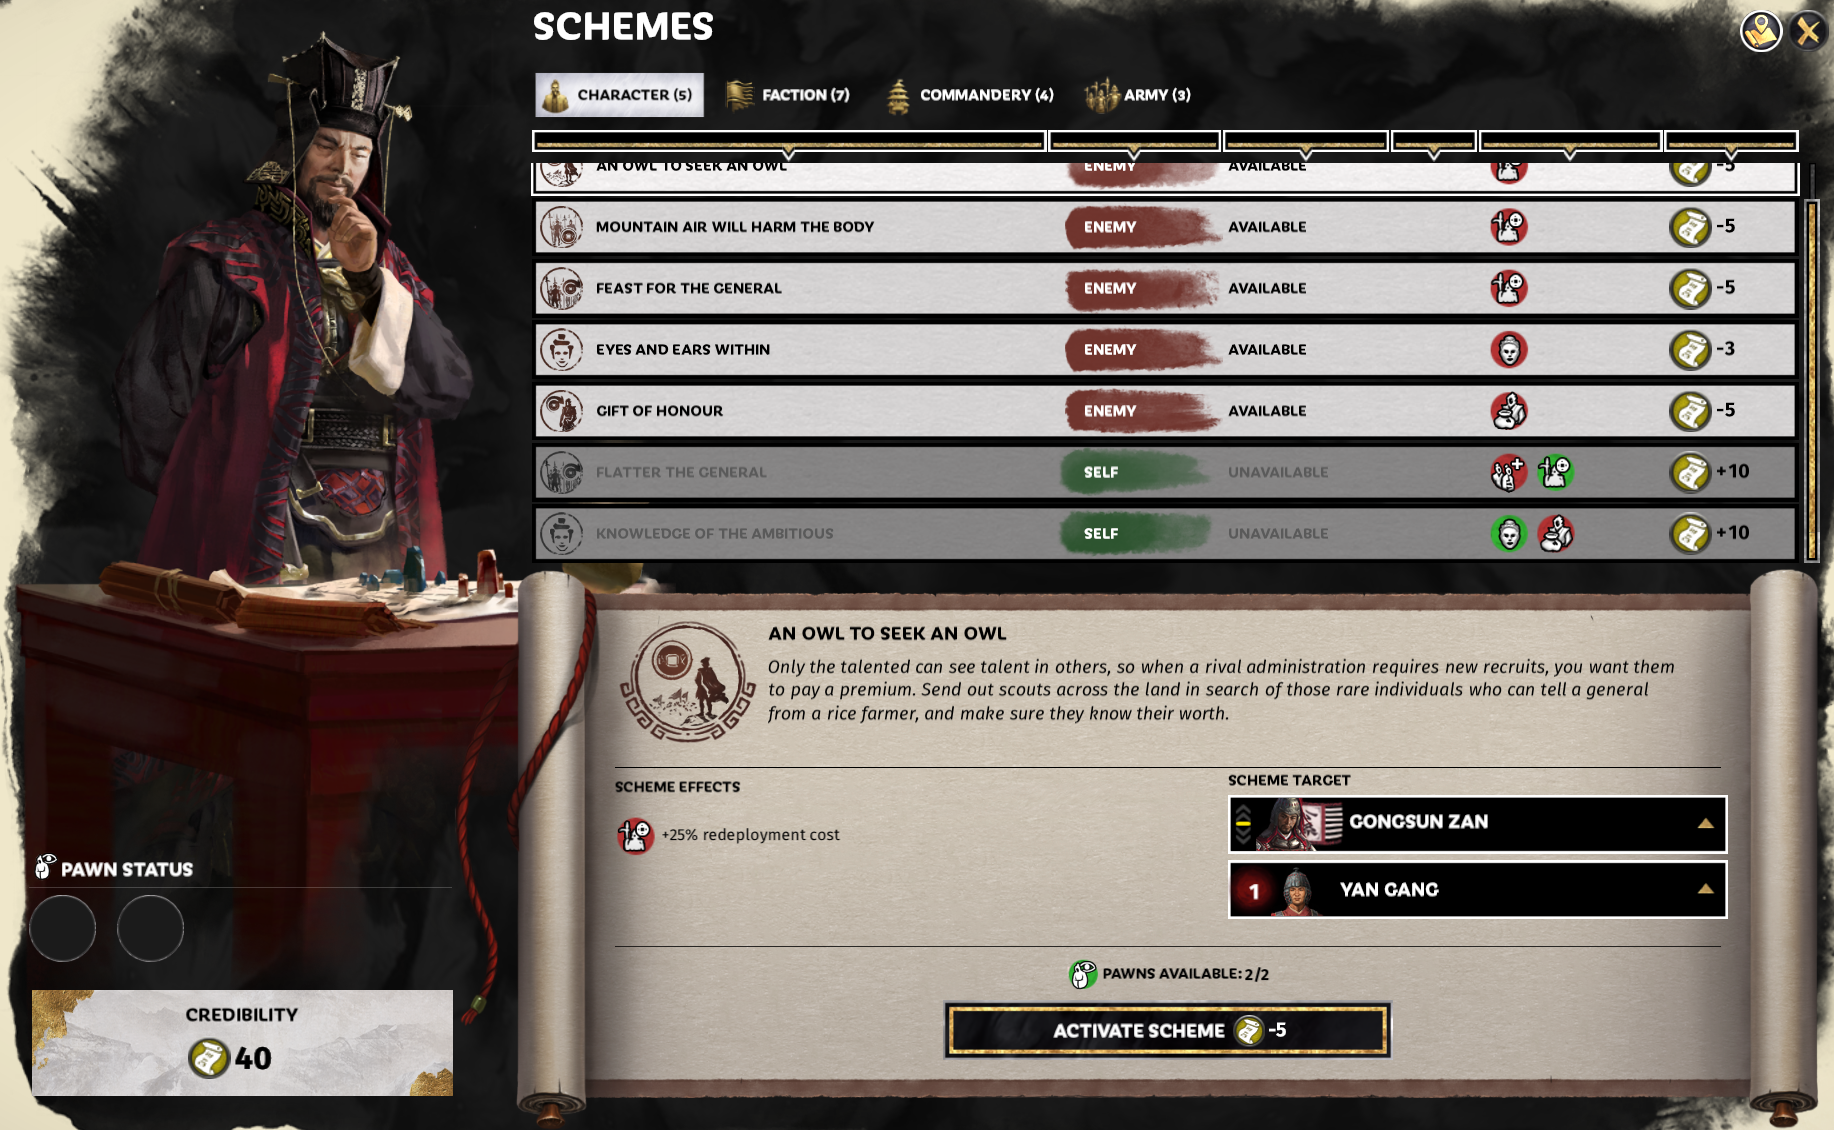Click the green effect icon on Flatter the General
Image resolution: width=1834 pixels, height=1130 pixels.
coord(1555,472)
